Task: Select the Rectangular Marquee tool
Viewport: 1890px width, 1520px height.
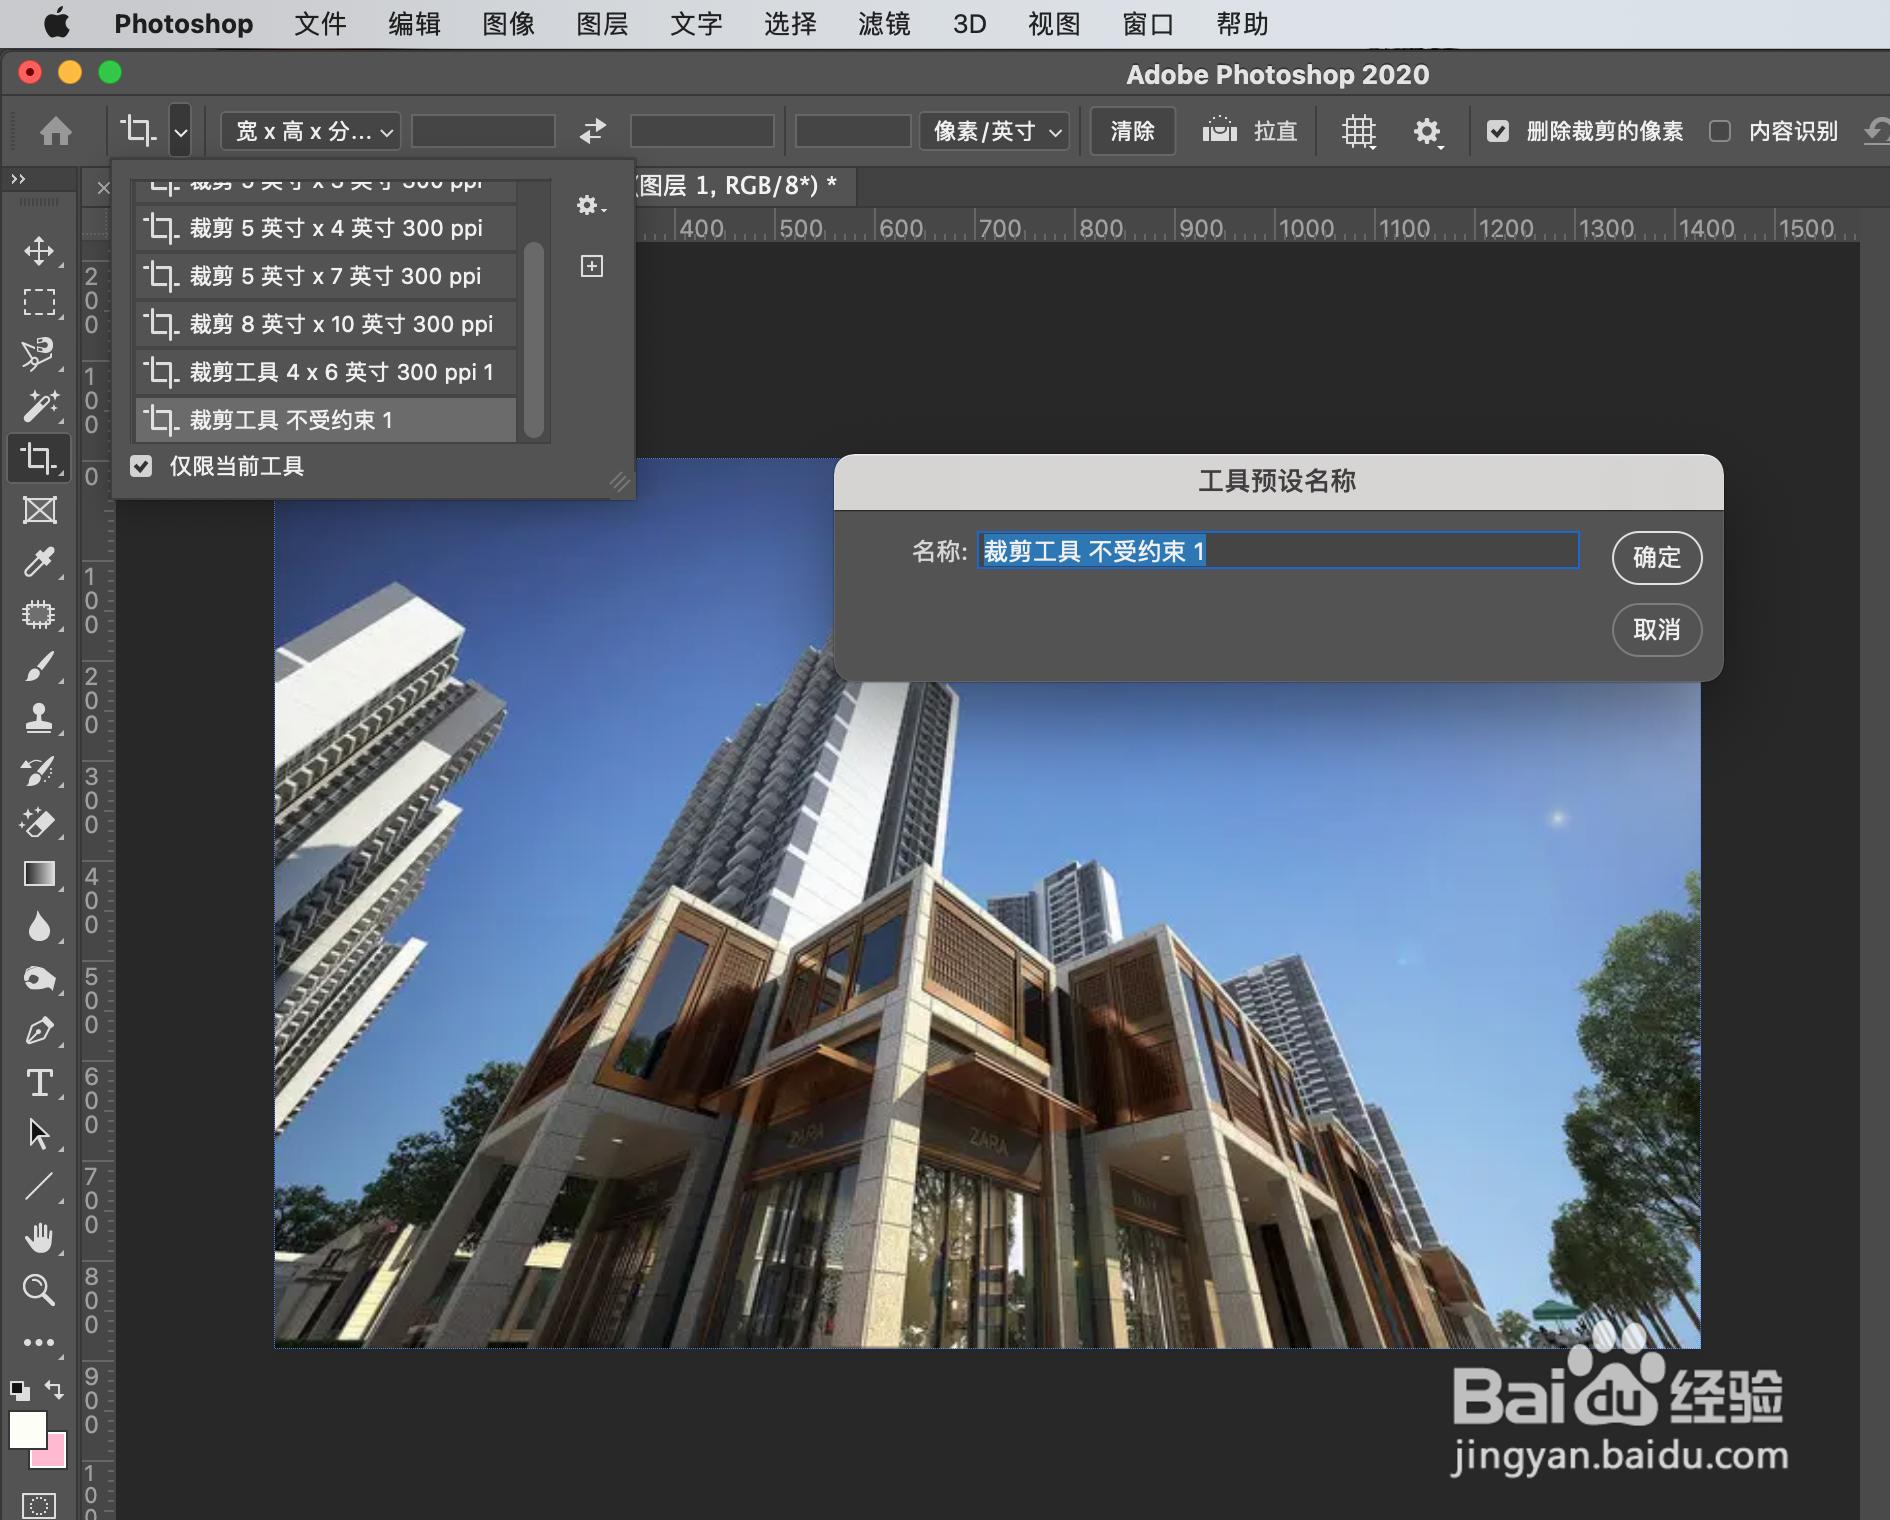Action: pyautogui.click(x=39, y=302)
